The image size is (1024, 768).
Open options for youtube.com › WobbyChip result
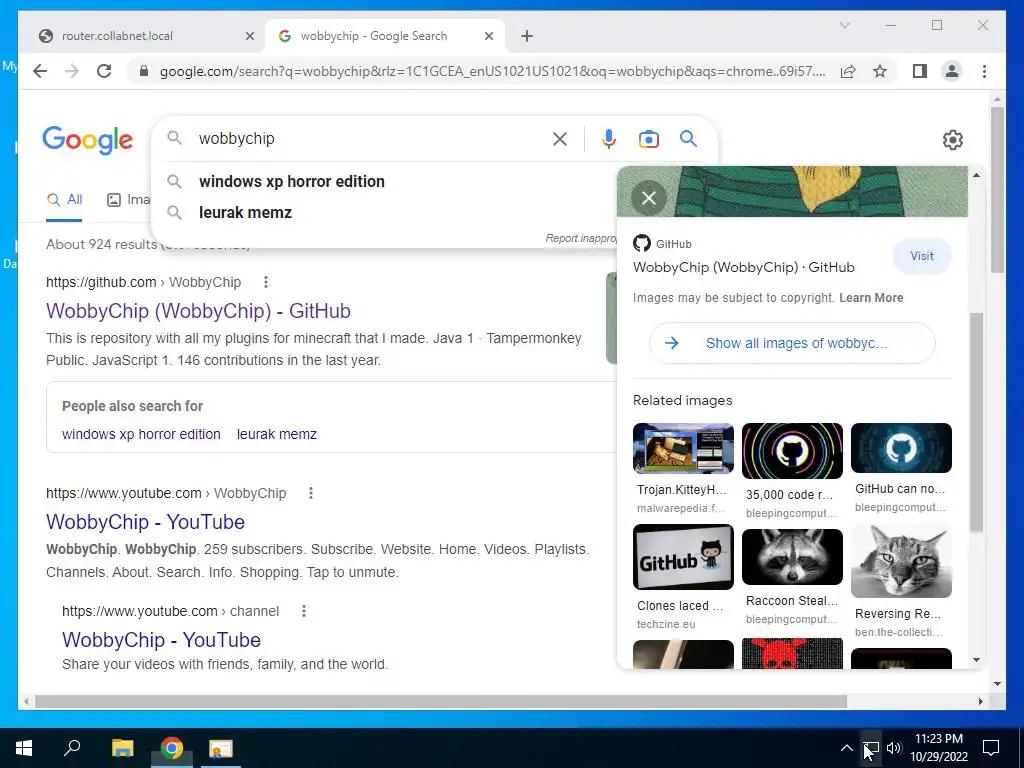tap(311, 493)
